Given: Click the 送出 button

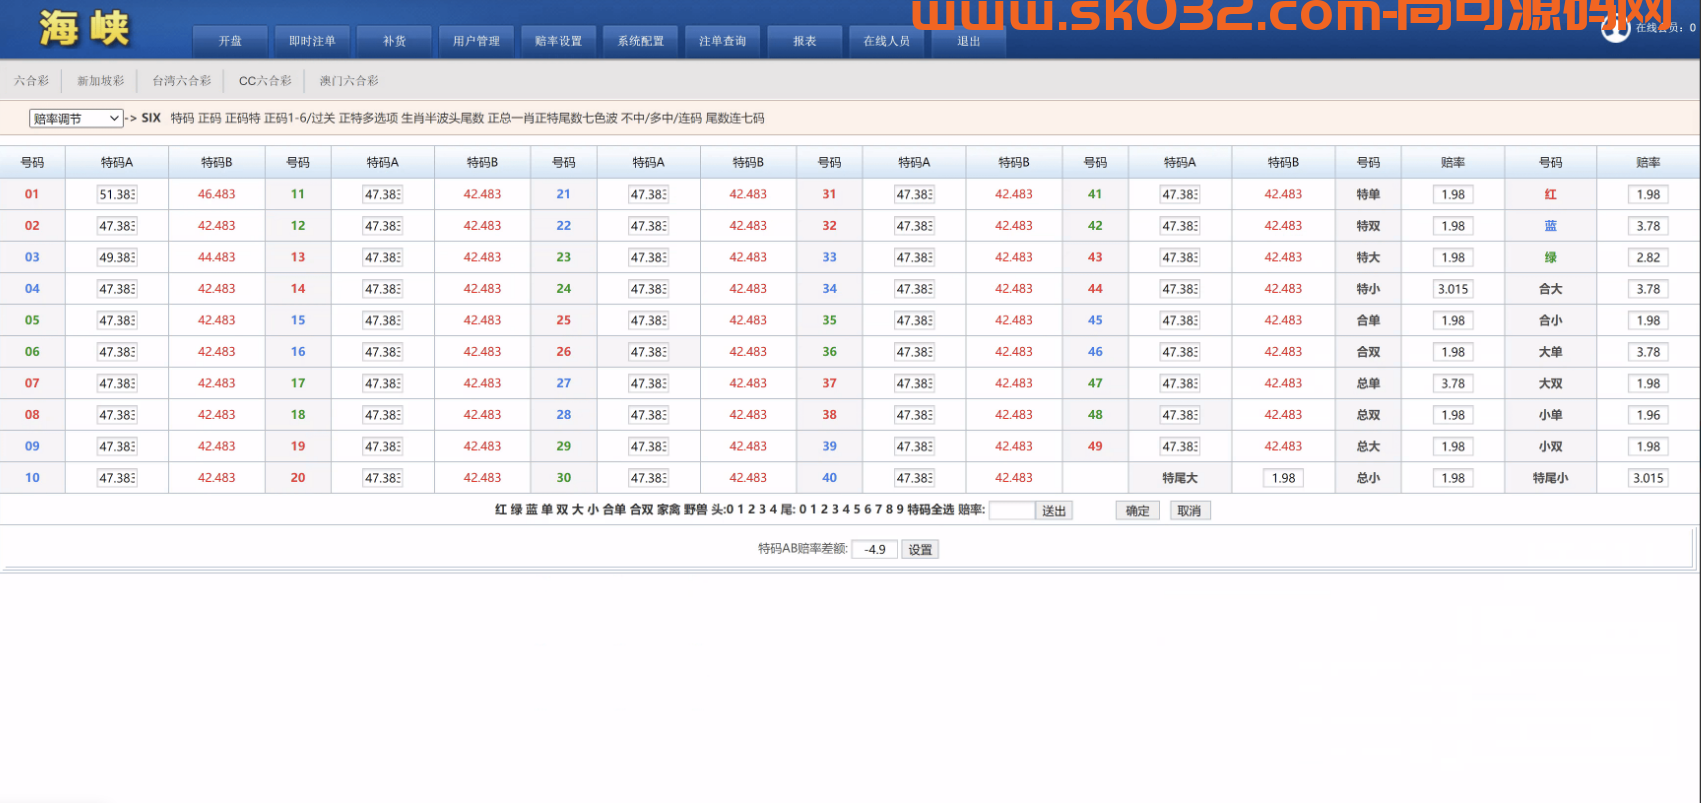Looking at the screenshot, I should (1054, 511).
